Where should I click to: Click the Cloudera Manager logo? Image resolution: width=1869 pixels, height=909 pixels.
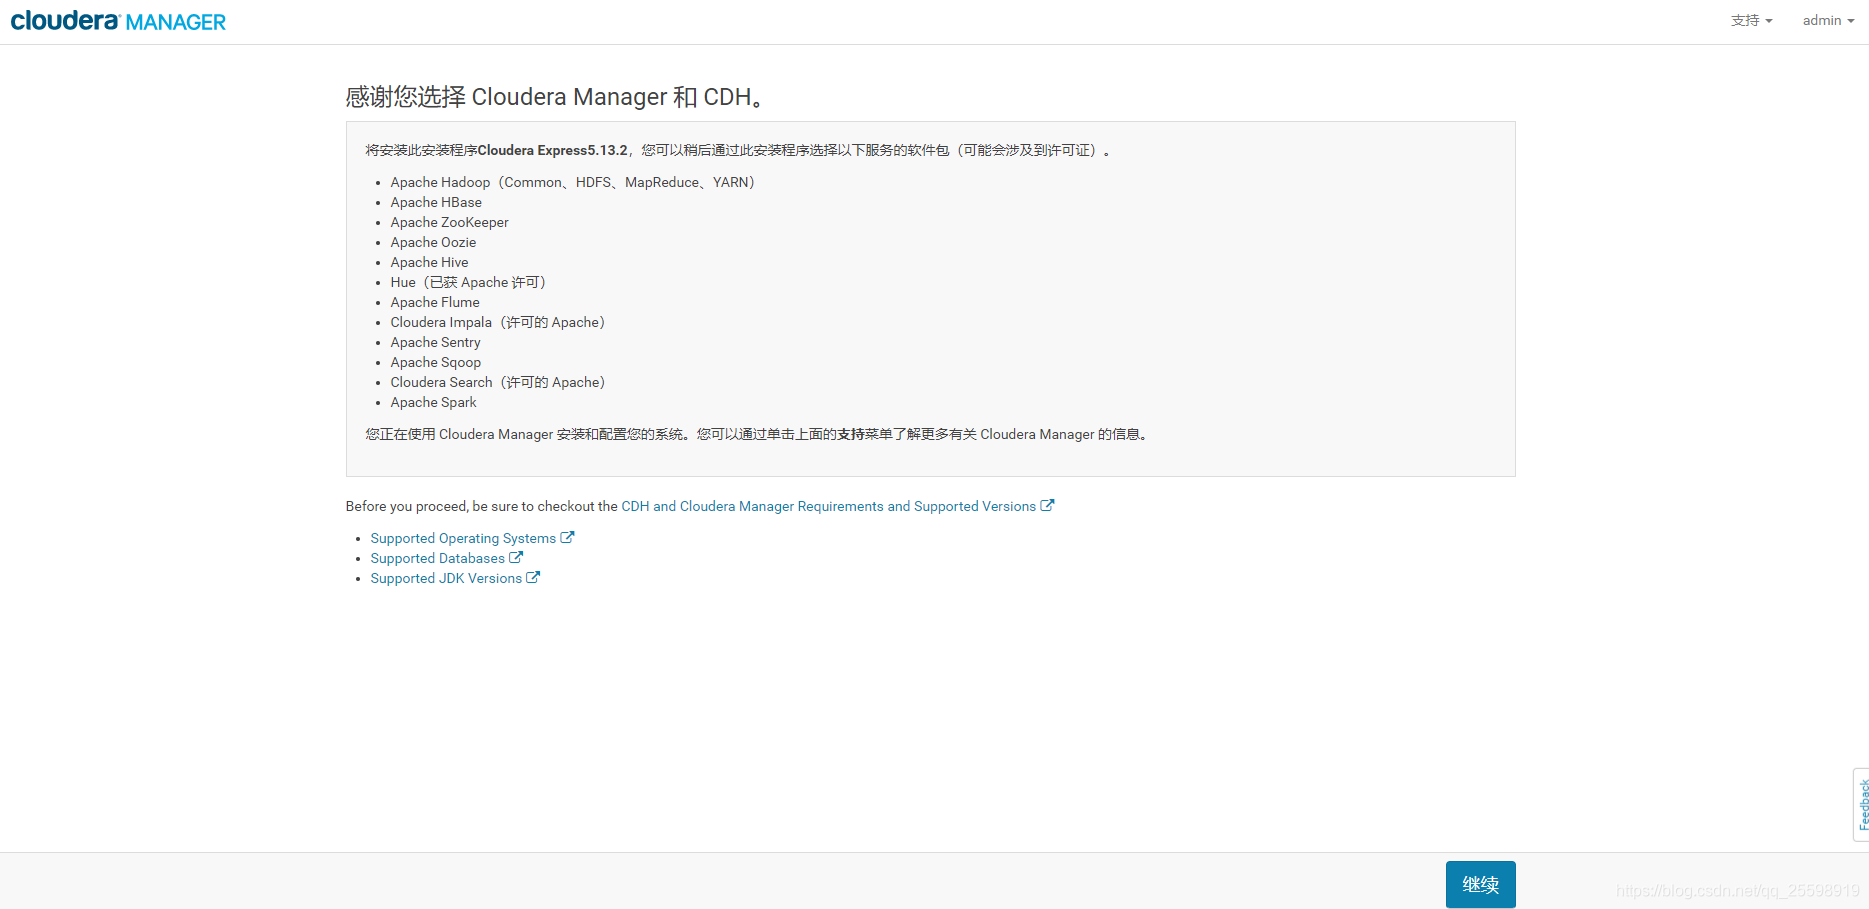click(118, 21)
